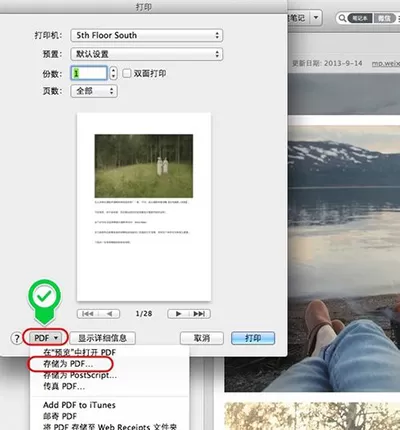Image resolution: width=400 pixels, height=430 pixels.
Task: Click the copies stepper arrows
Action: point(113,73)
